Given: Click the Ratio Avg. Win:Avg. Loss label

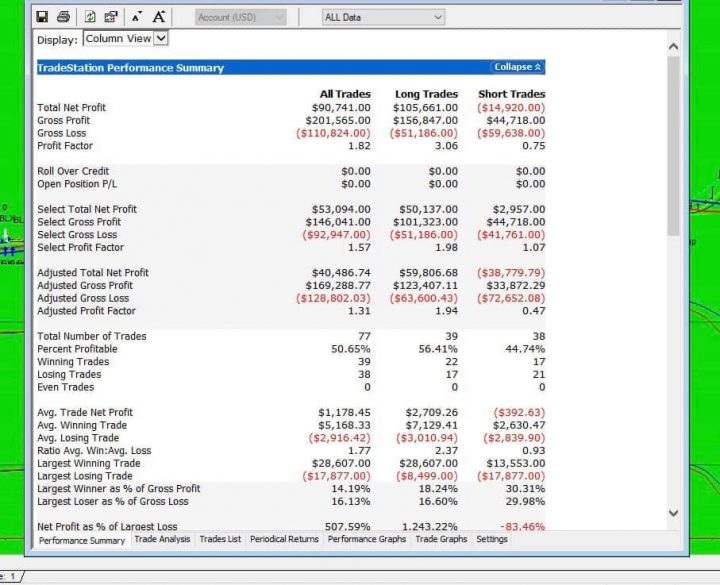Looking at the screenshot, I should (94, 450).
